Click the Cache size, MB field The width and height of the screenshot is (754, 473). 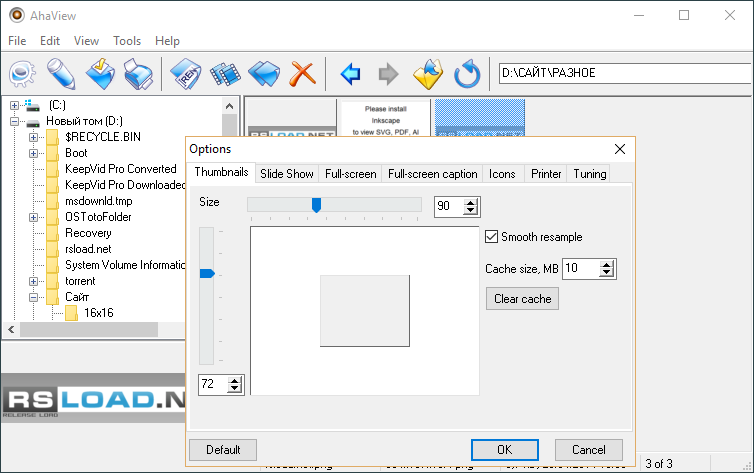(581, 268)
